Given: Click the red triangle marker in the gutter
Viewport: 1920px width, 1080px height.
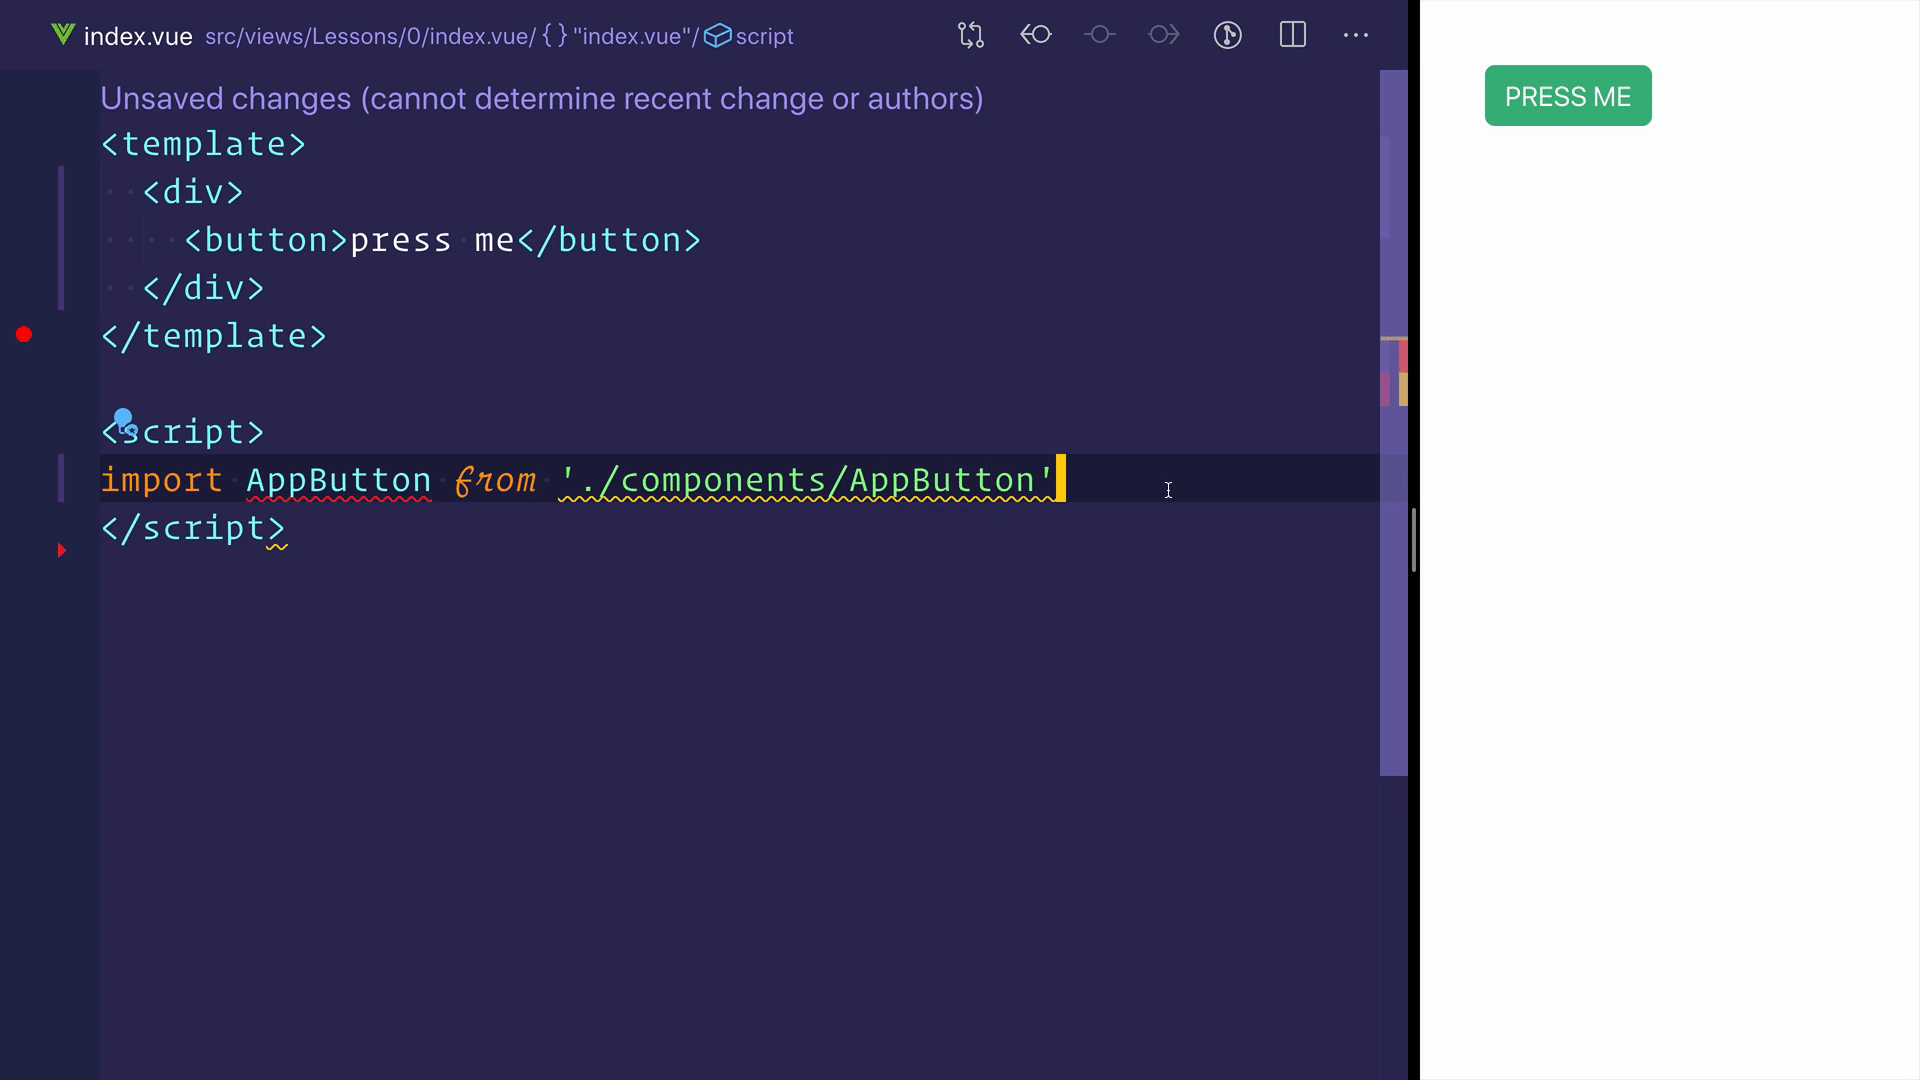Looking at the screenshot, I should [x=61, y=550].
